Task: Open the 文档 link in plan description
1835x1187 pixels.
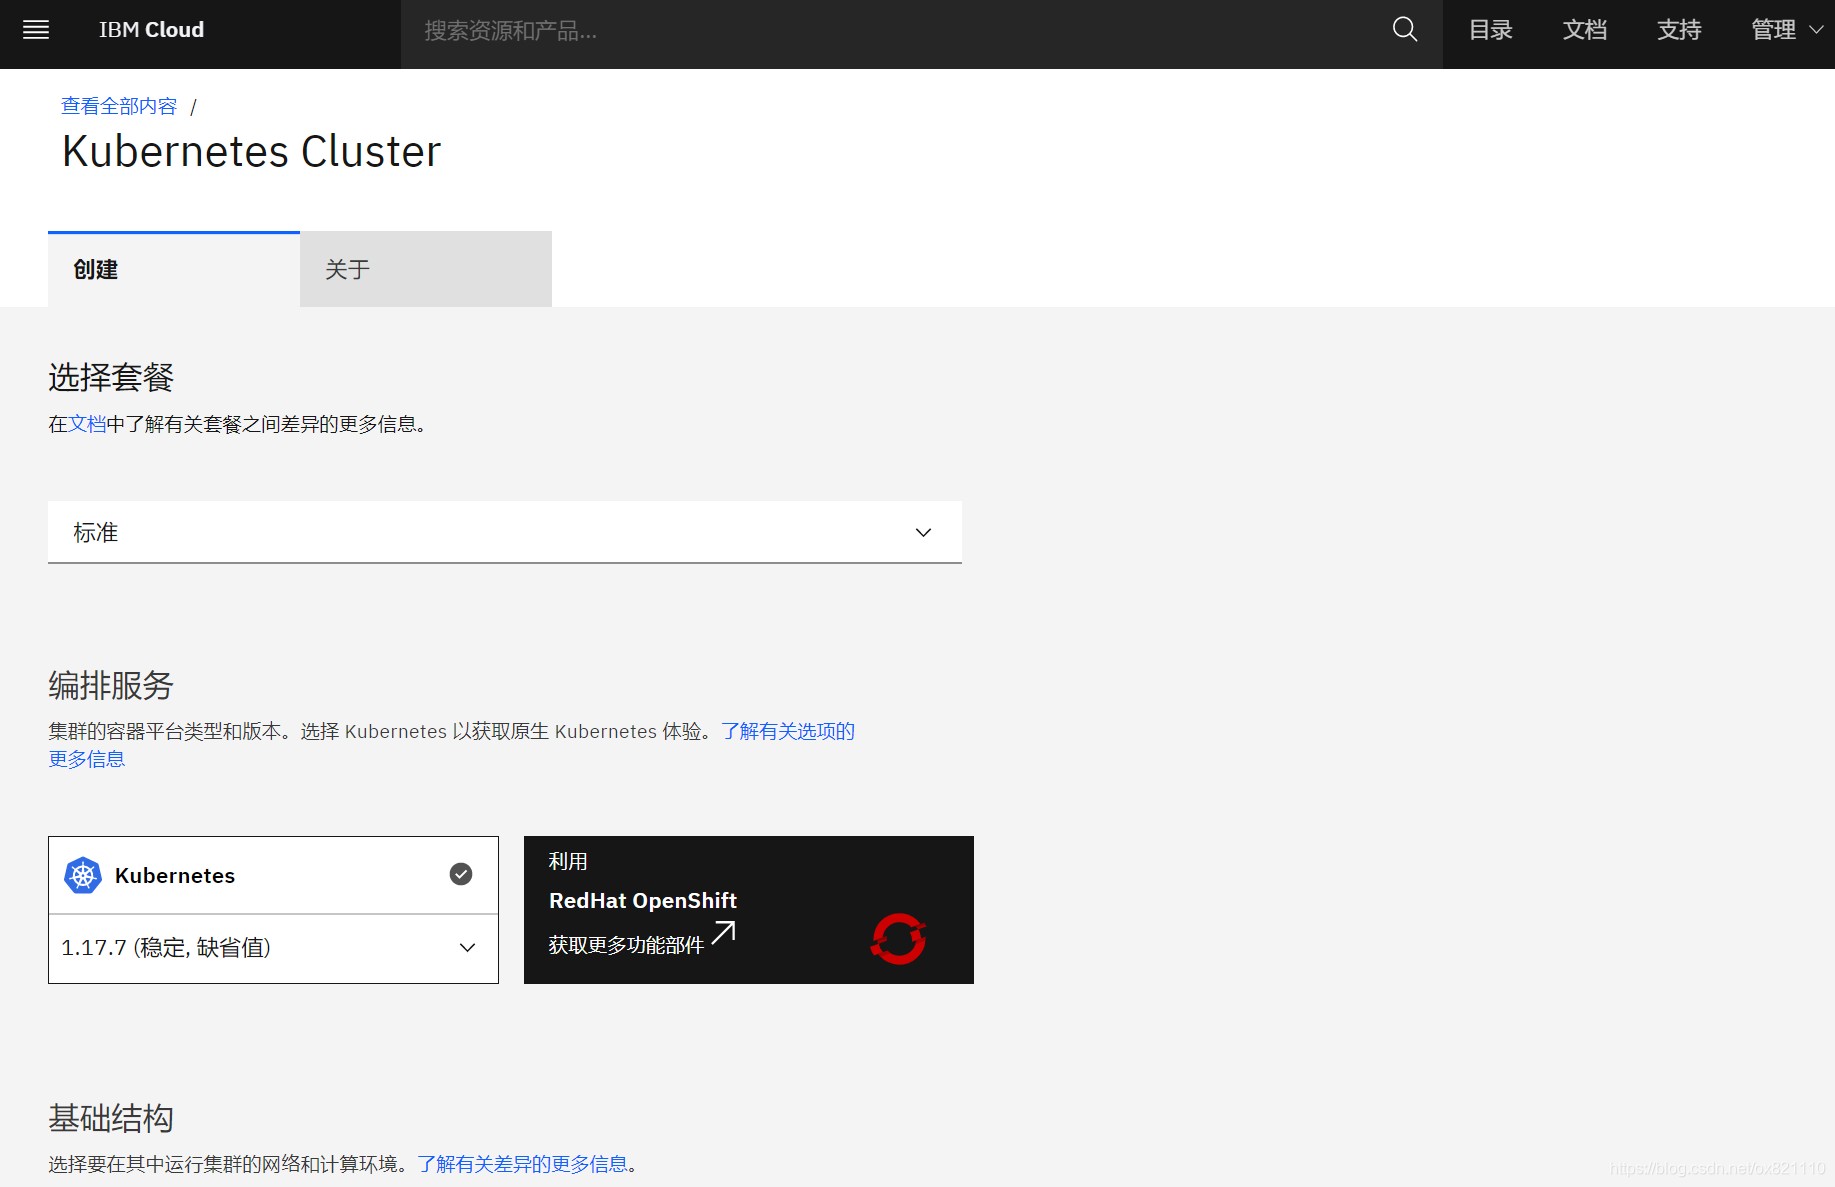Action: click(87, 424)
